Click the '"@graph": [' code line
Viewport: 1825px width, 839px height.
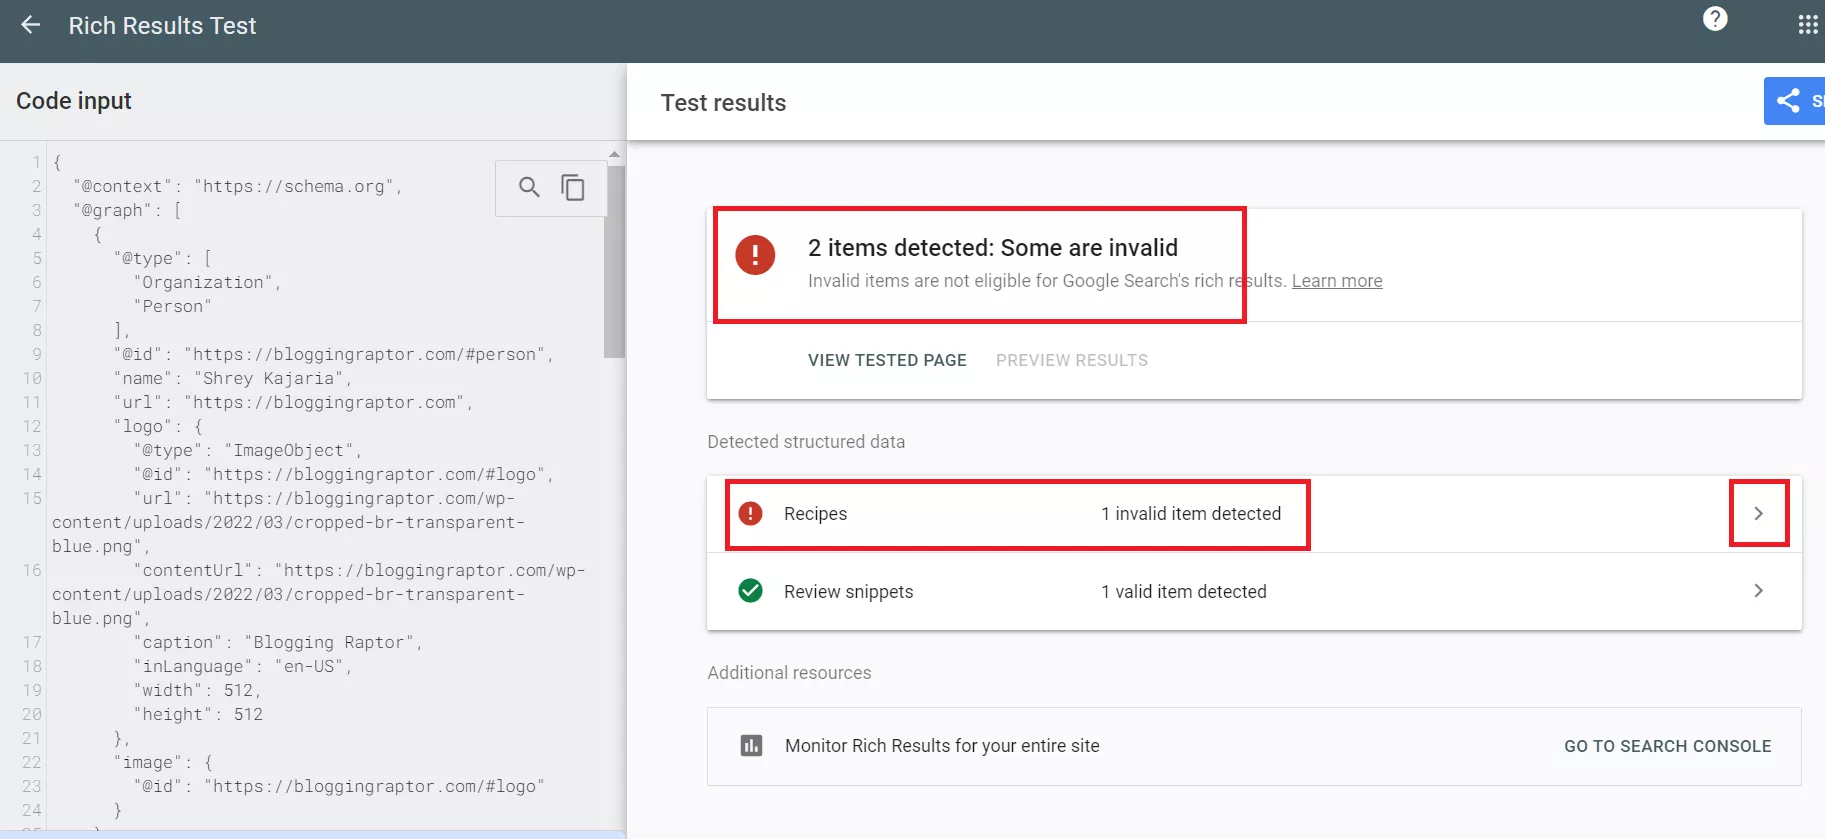click(x=127, y=210)
